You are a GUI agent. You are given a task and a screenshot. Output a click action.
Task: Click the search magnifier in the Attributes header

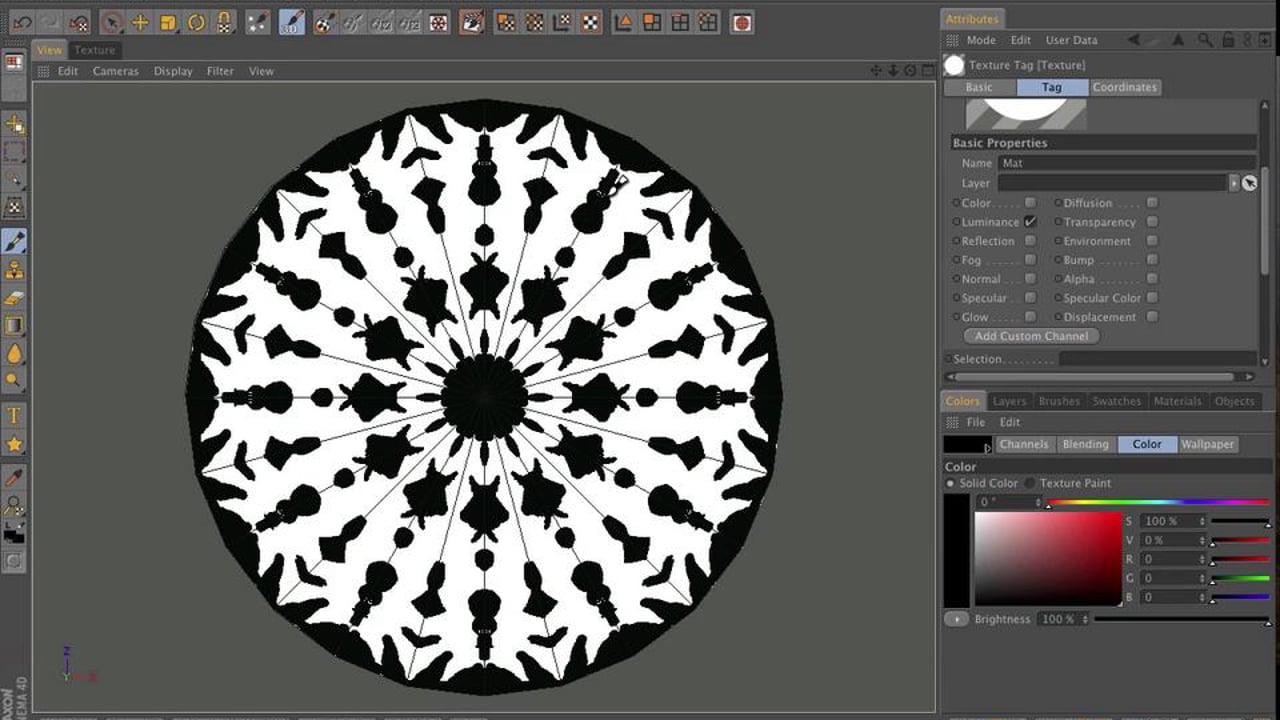[x=1205, y=40]
